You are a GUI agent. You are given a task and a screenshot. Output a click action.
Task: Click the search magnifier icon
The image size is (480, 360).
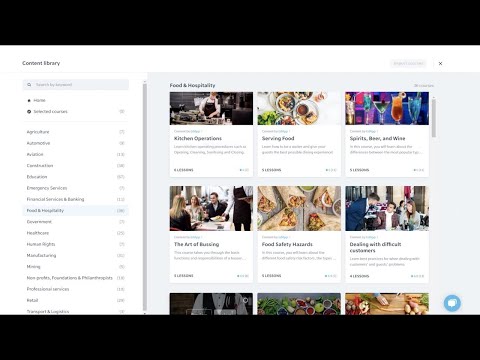click(29, 85)
